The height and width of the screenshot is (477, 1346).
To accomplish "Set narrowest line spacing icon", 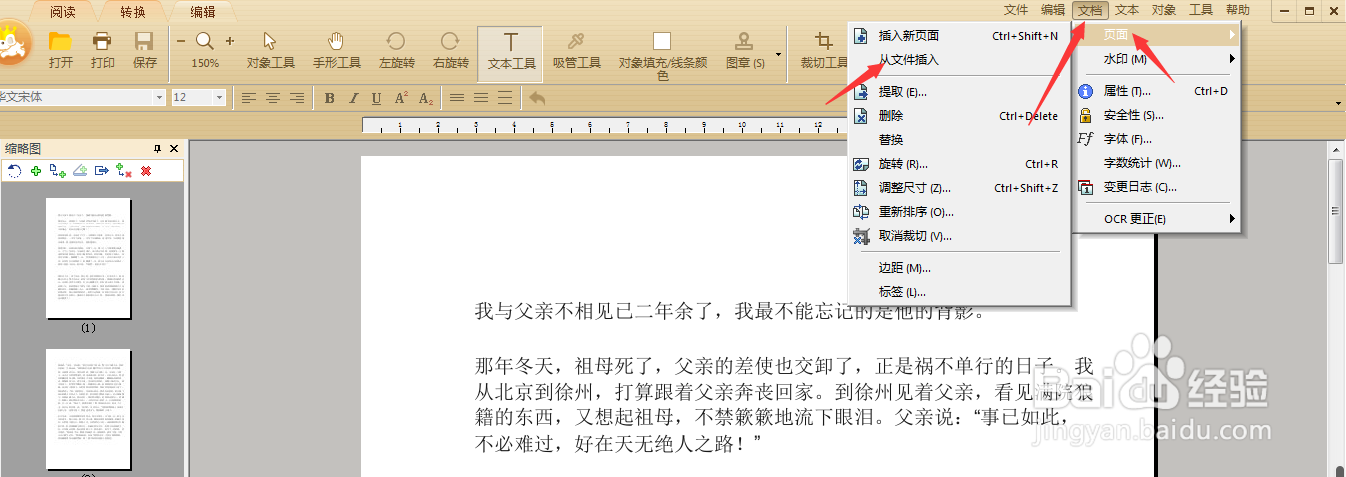I will pyautogui.click(x=457, y=98).
